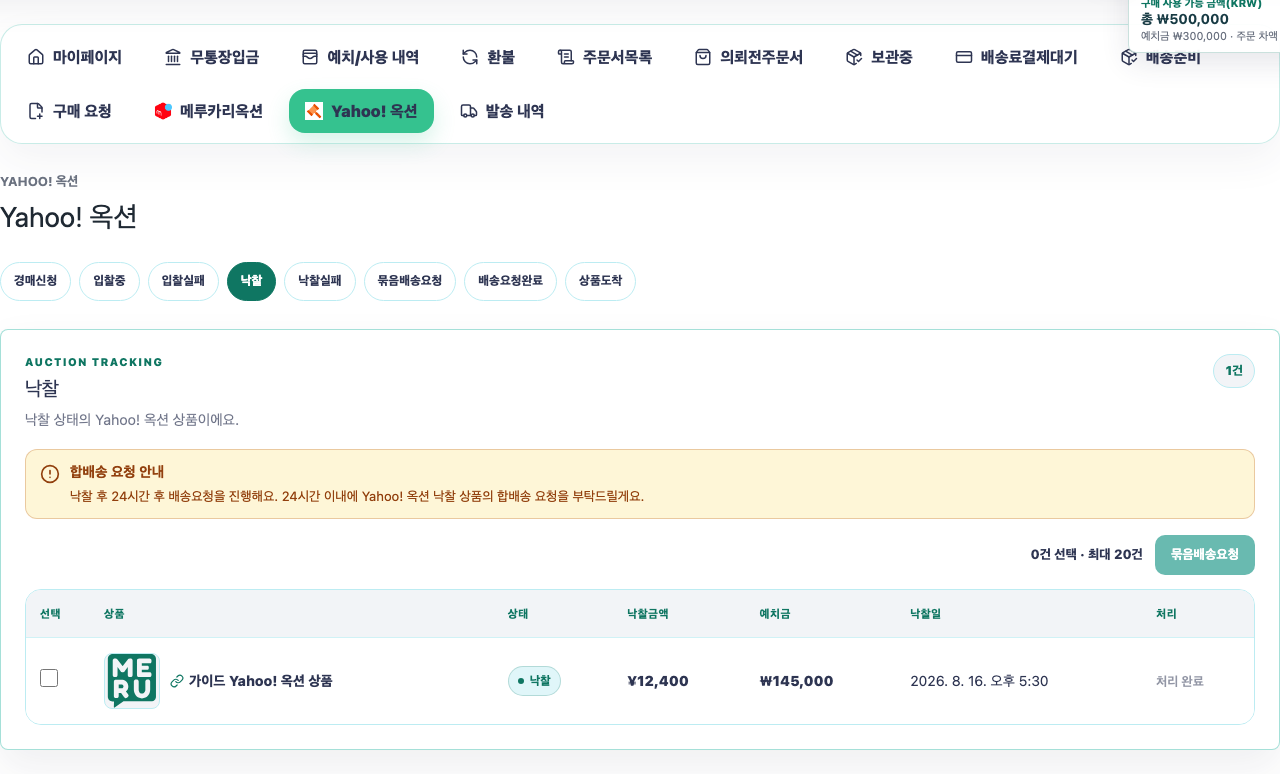Click the 1건 count badge
Screen dimensions: 1280x774
pyautogui.click(x=1234, y=371)
